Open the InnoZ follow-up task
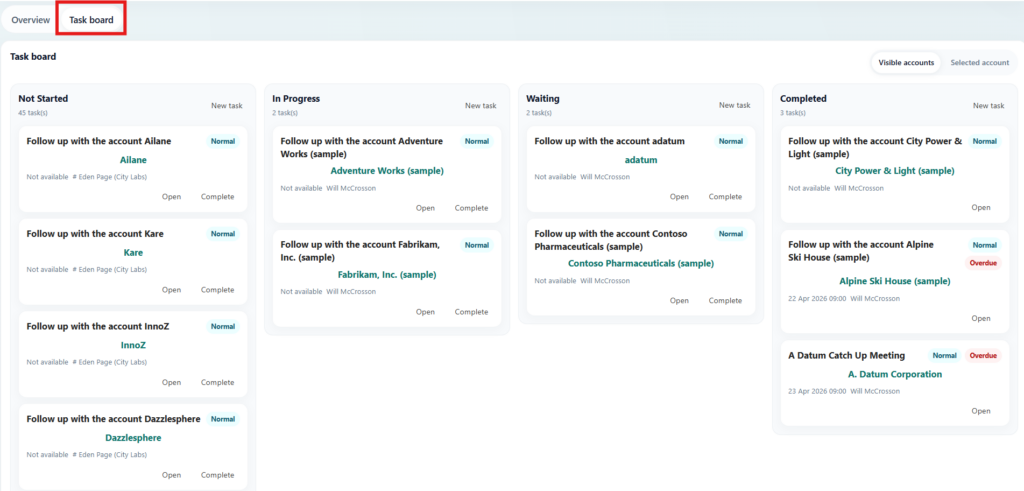This screenshot has height=491, width=1024. click(x=171, y=382)
